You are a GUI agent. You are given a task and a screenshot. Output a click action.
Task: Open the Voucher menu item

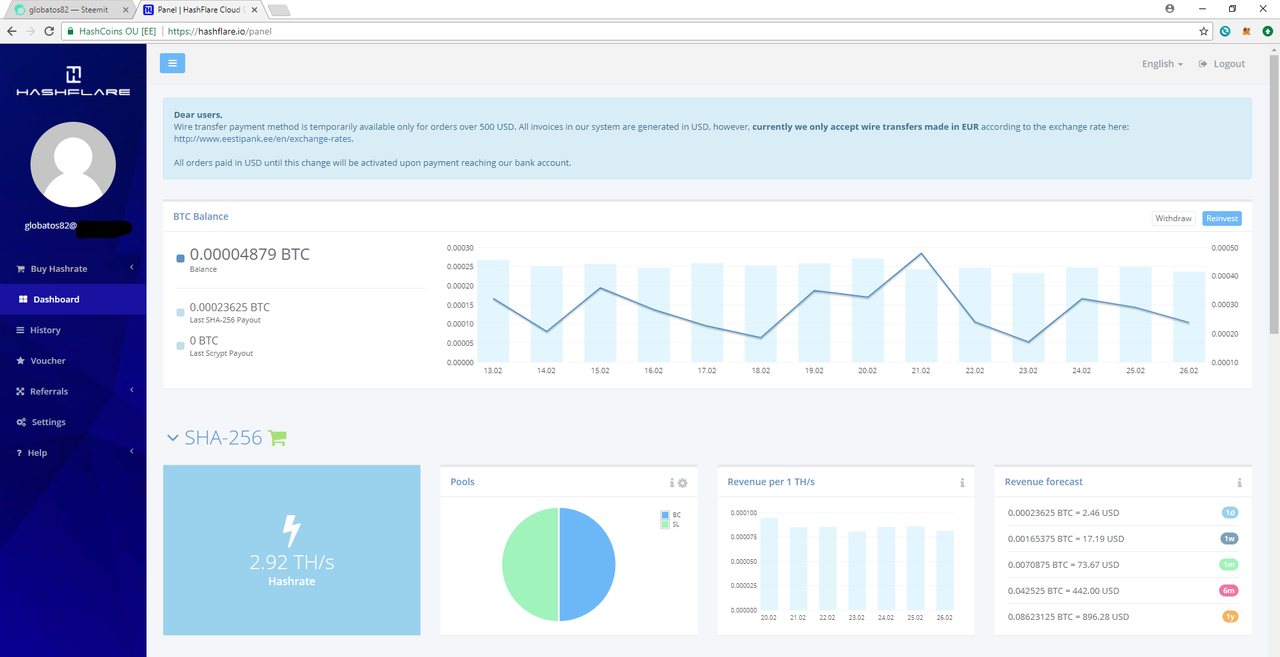[73, 361]
